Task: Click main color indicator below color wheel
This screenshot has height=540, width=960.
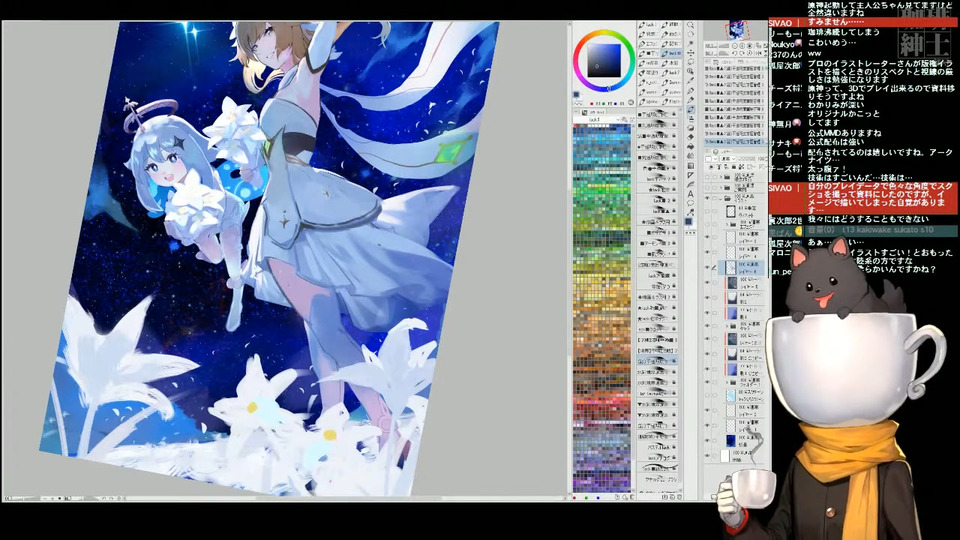Action: [577, 95]
